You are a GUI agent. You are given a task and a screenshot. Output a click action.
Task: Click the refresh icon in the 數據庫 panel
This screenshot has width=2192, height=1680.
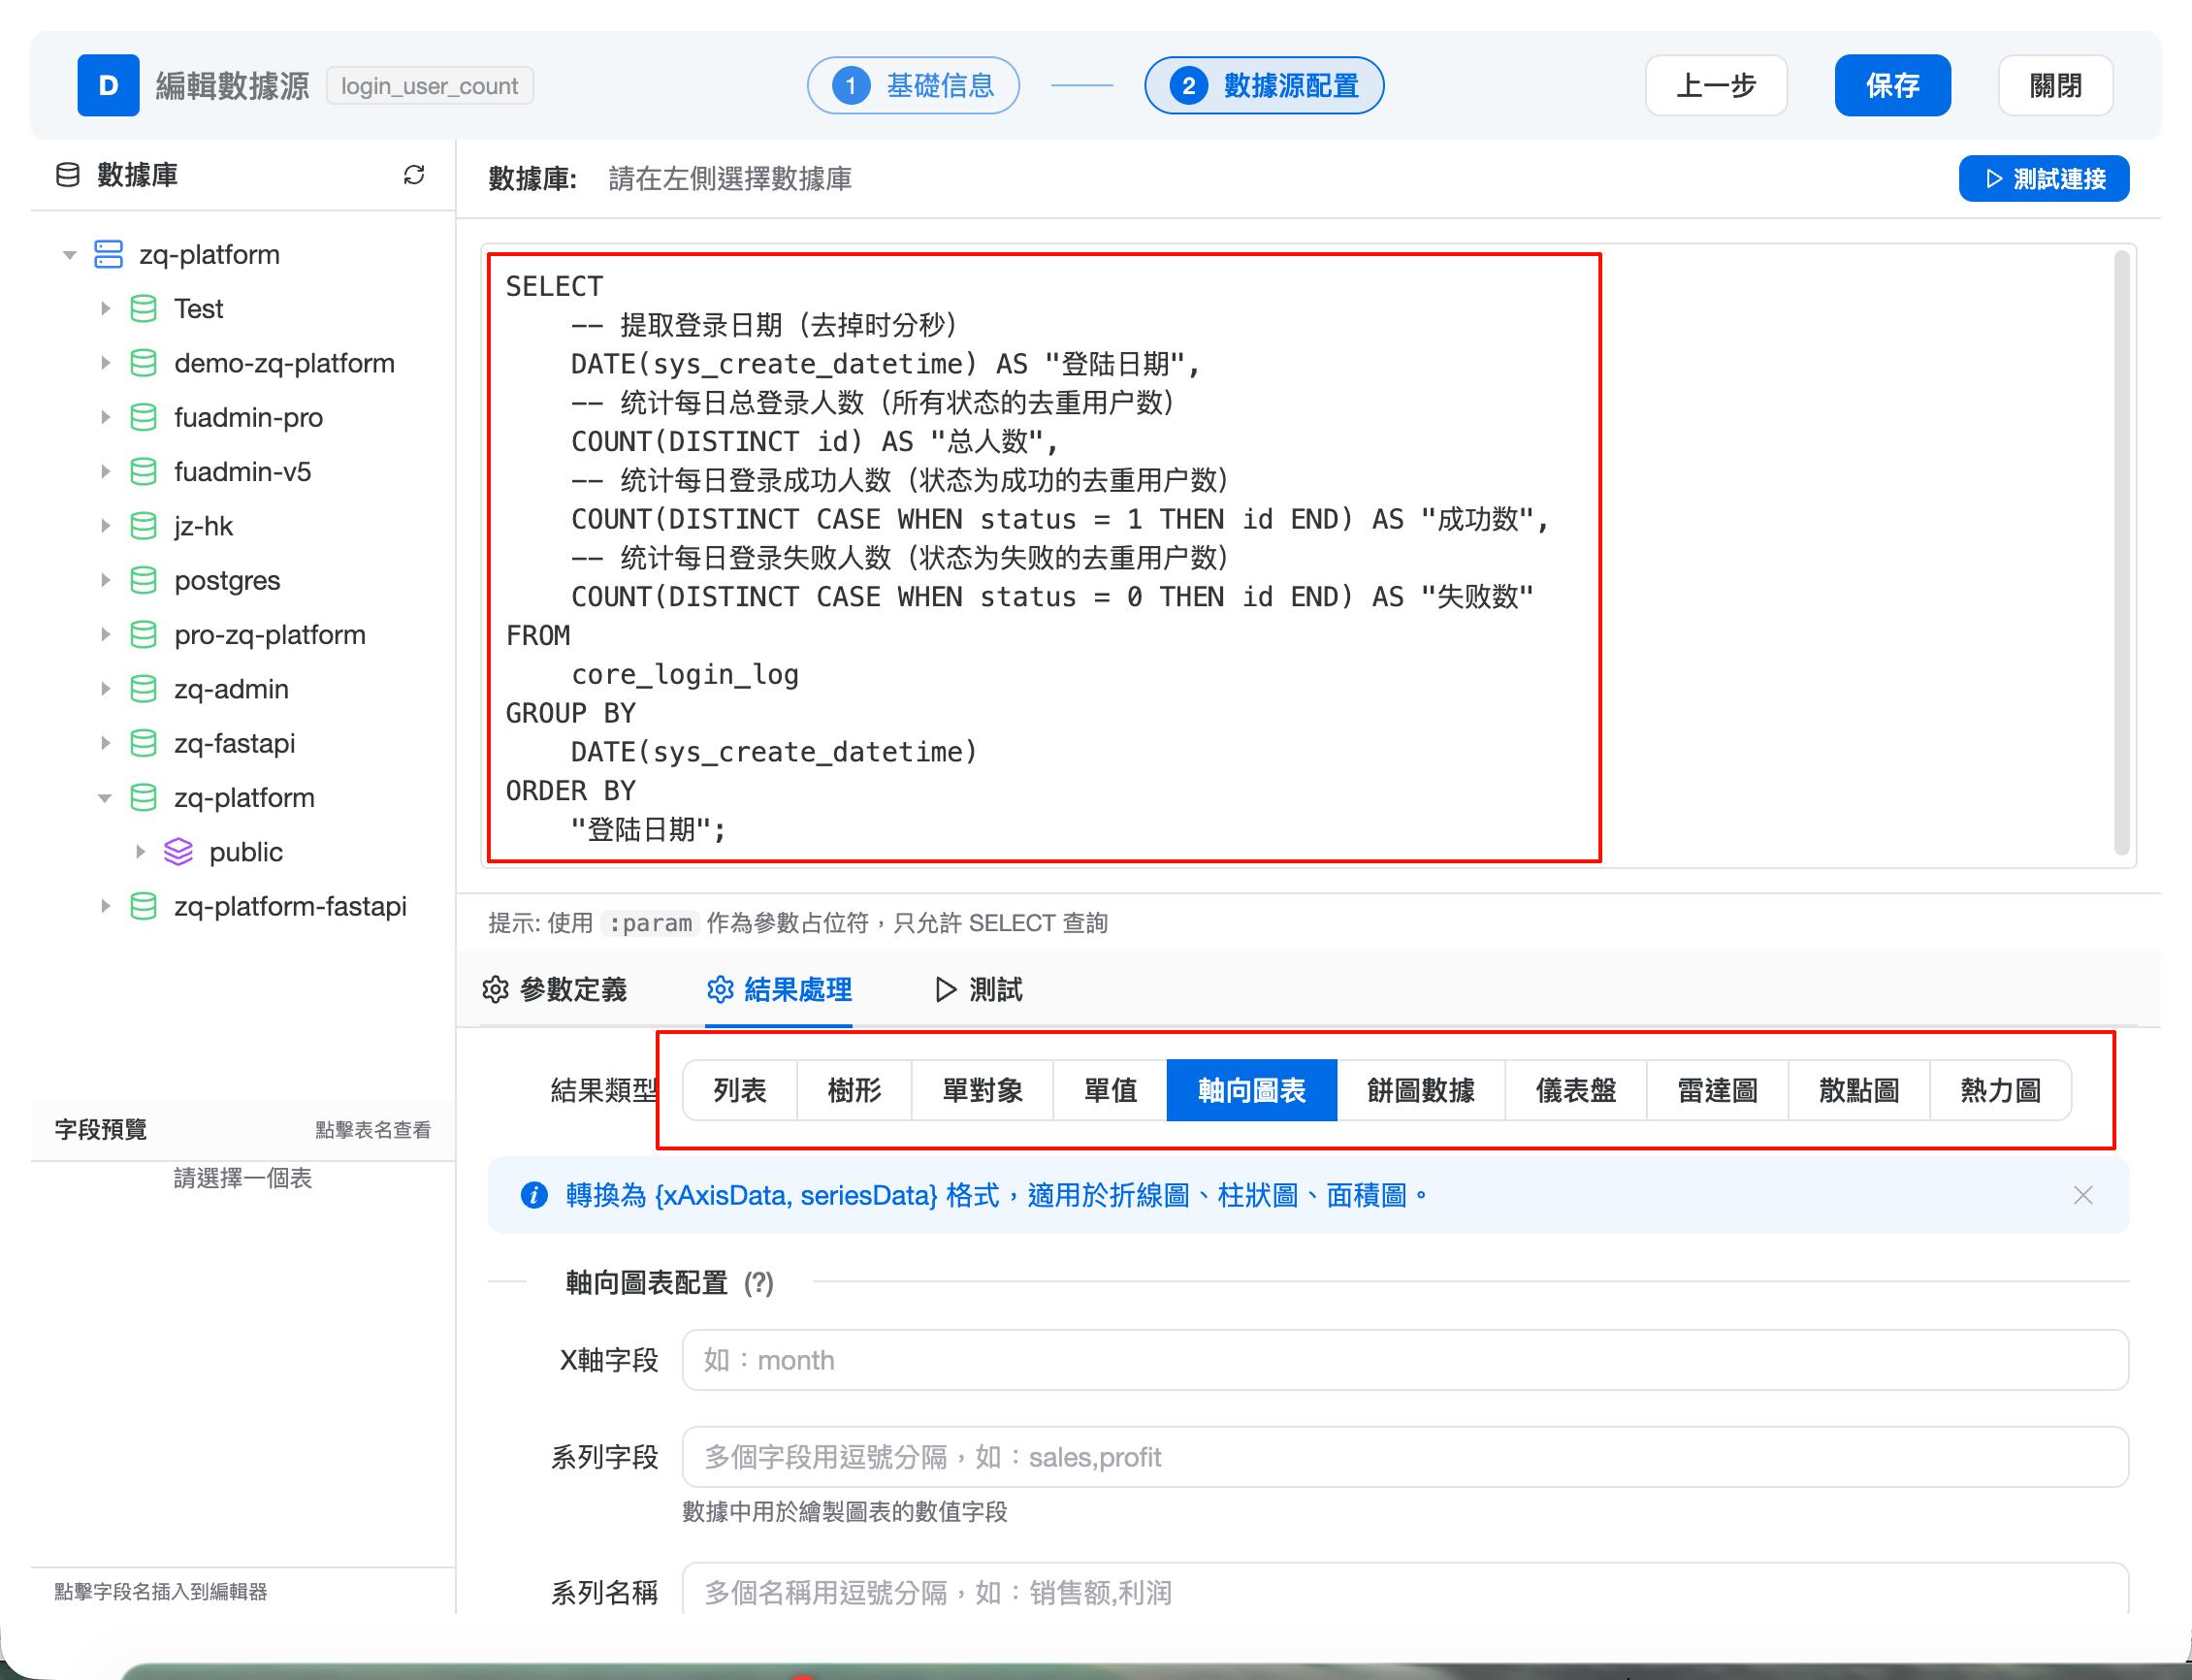[x=413, y=176]
